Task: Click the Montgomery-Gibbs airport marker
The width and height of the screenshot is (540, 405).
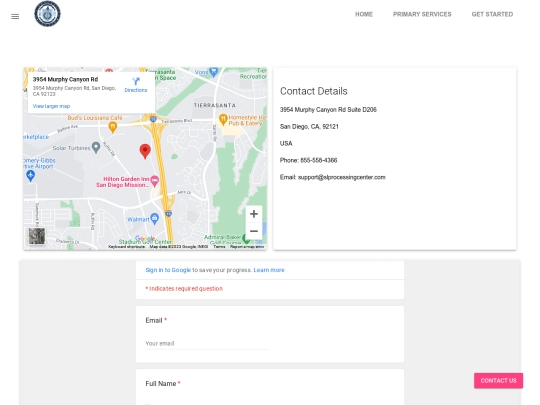Action: click(x=31, y=176)
